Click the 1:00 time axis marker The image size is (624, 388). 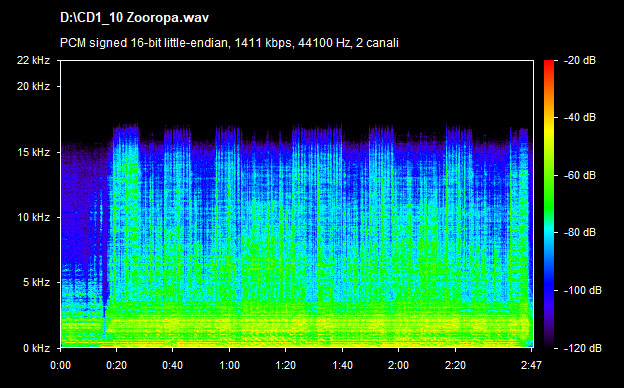point(229,365)
